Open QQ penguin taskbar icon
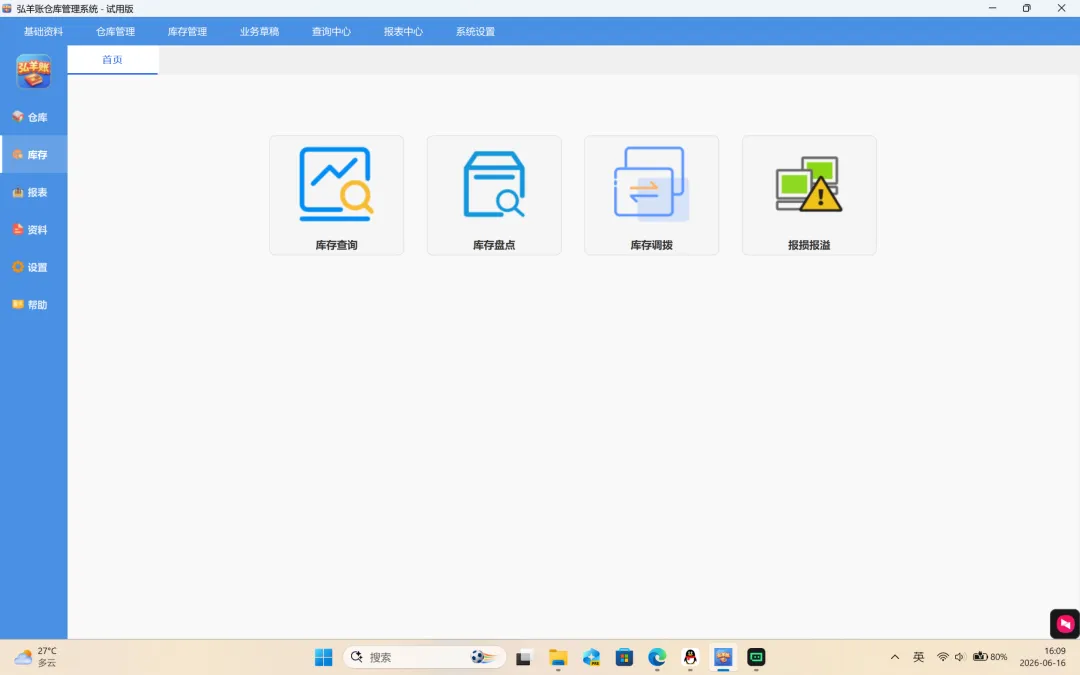Screen dimensions: 1080x675 pyautogui.click(x=690, y=657)
